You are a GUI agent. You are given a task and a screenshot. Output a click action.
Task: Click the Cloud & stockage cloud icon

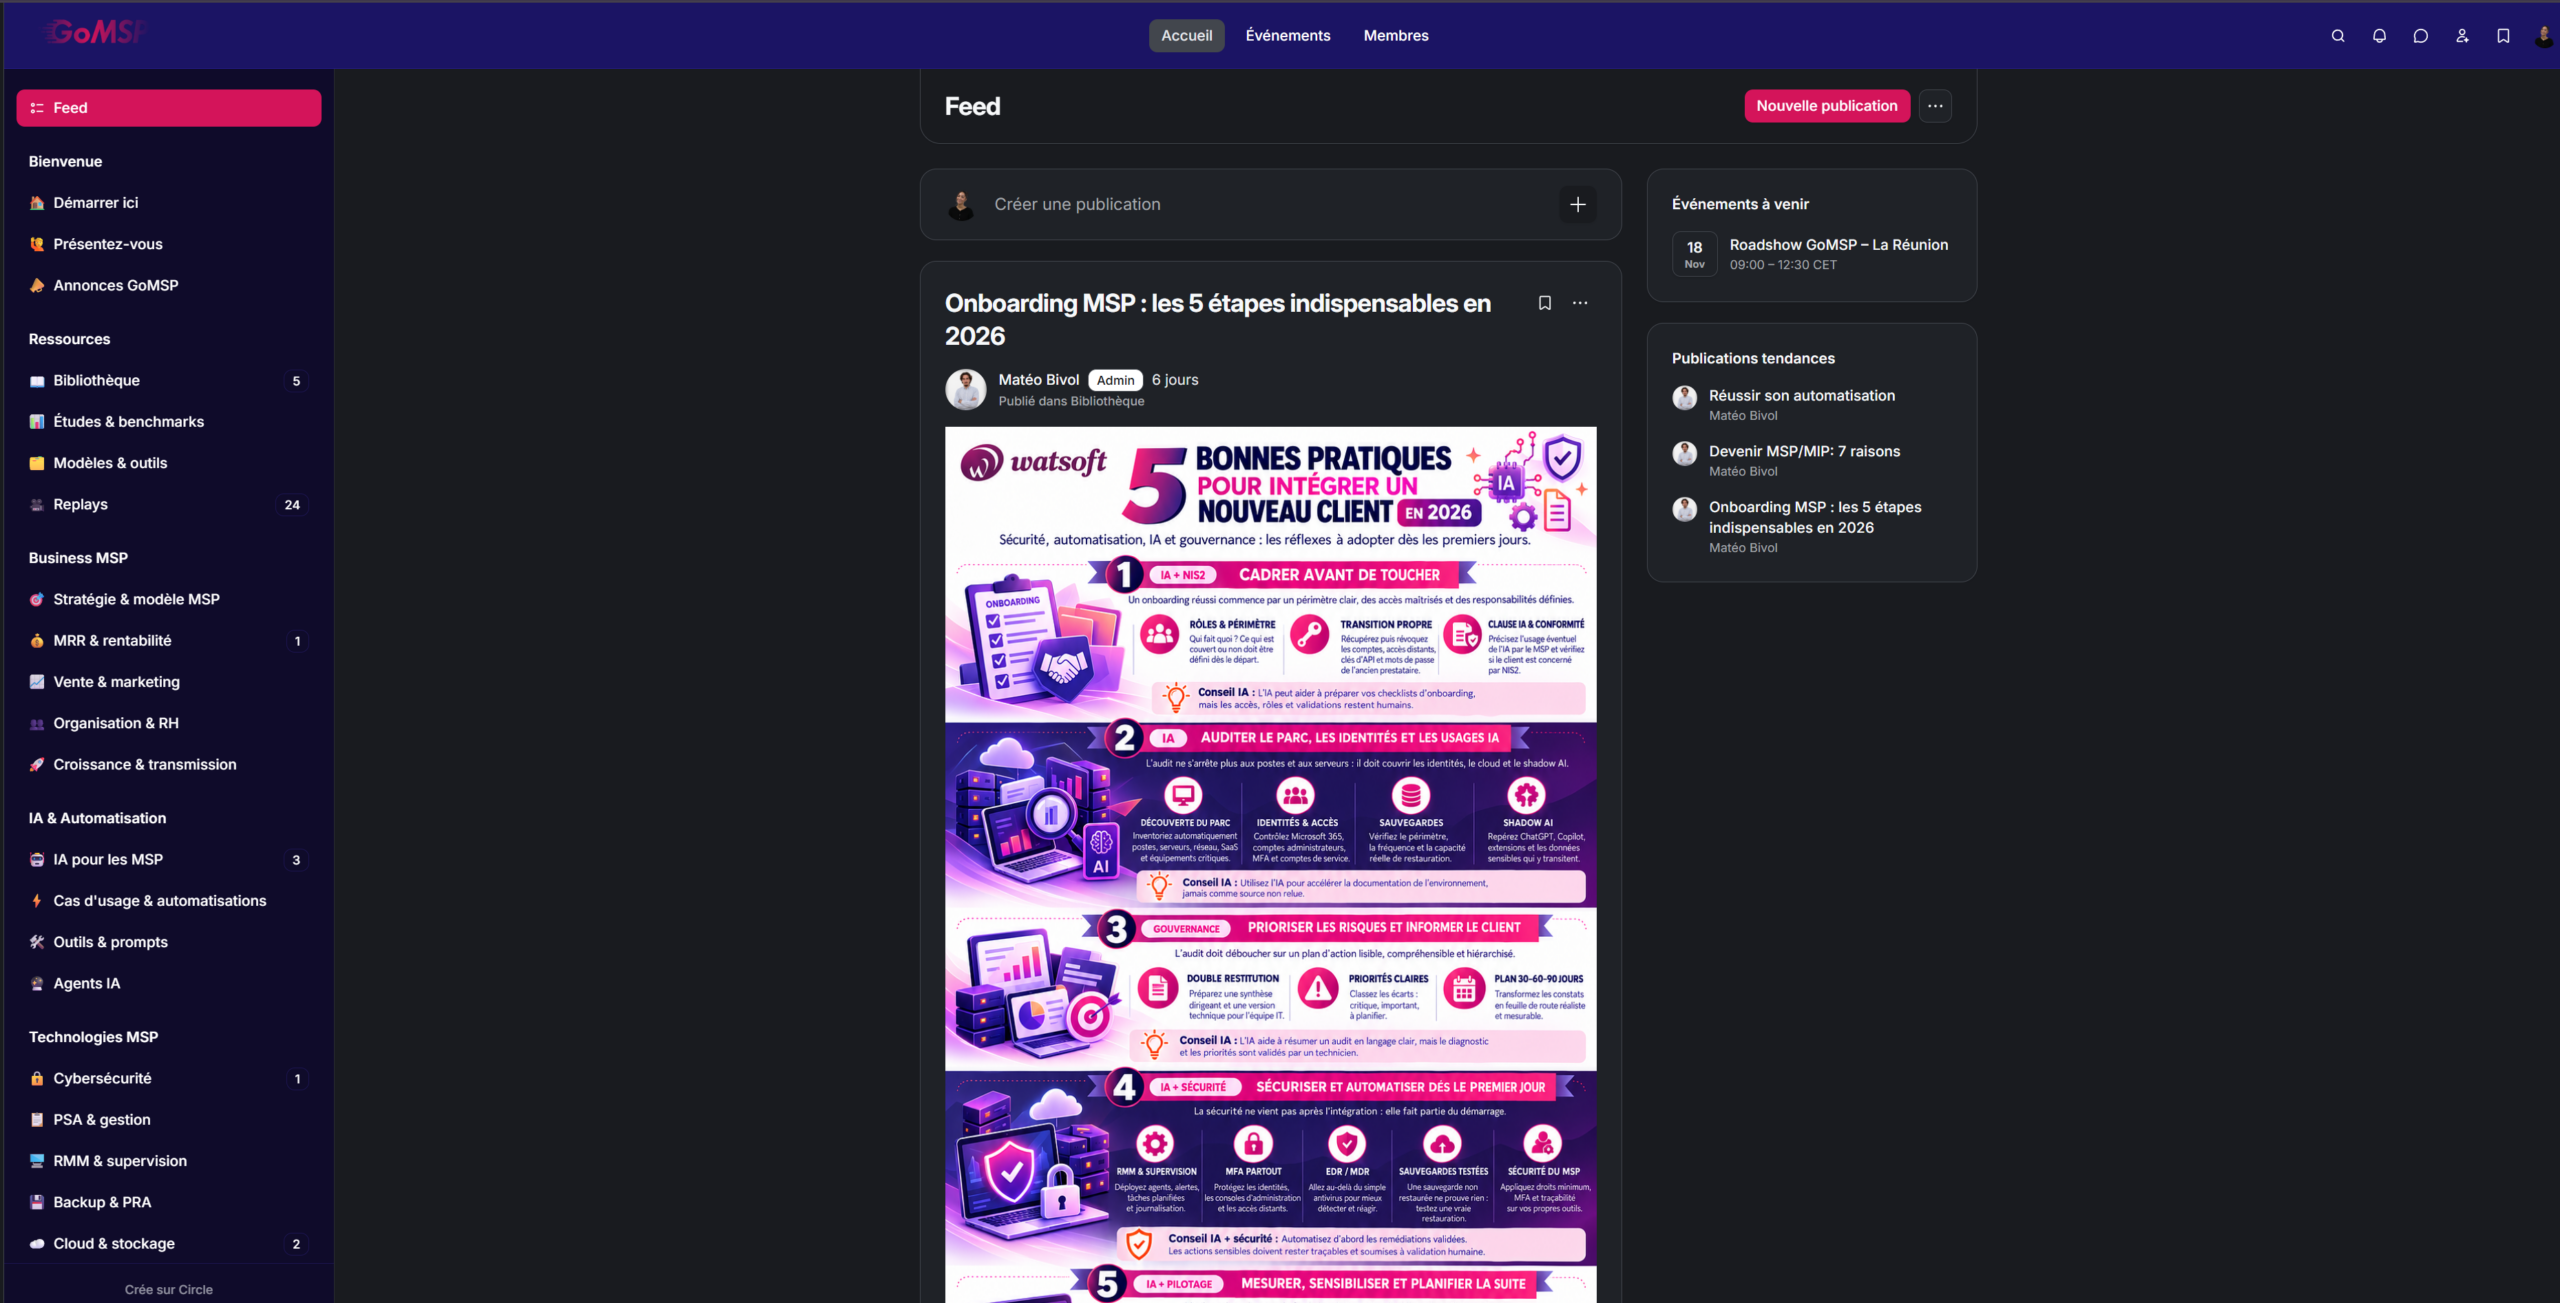tap(37, 1244)
